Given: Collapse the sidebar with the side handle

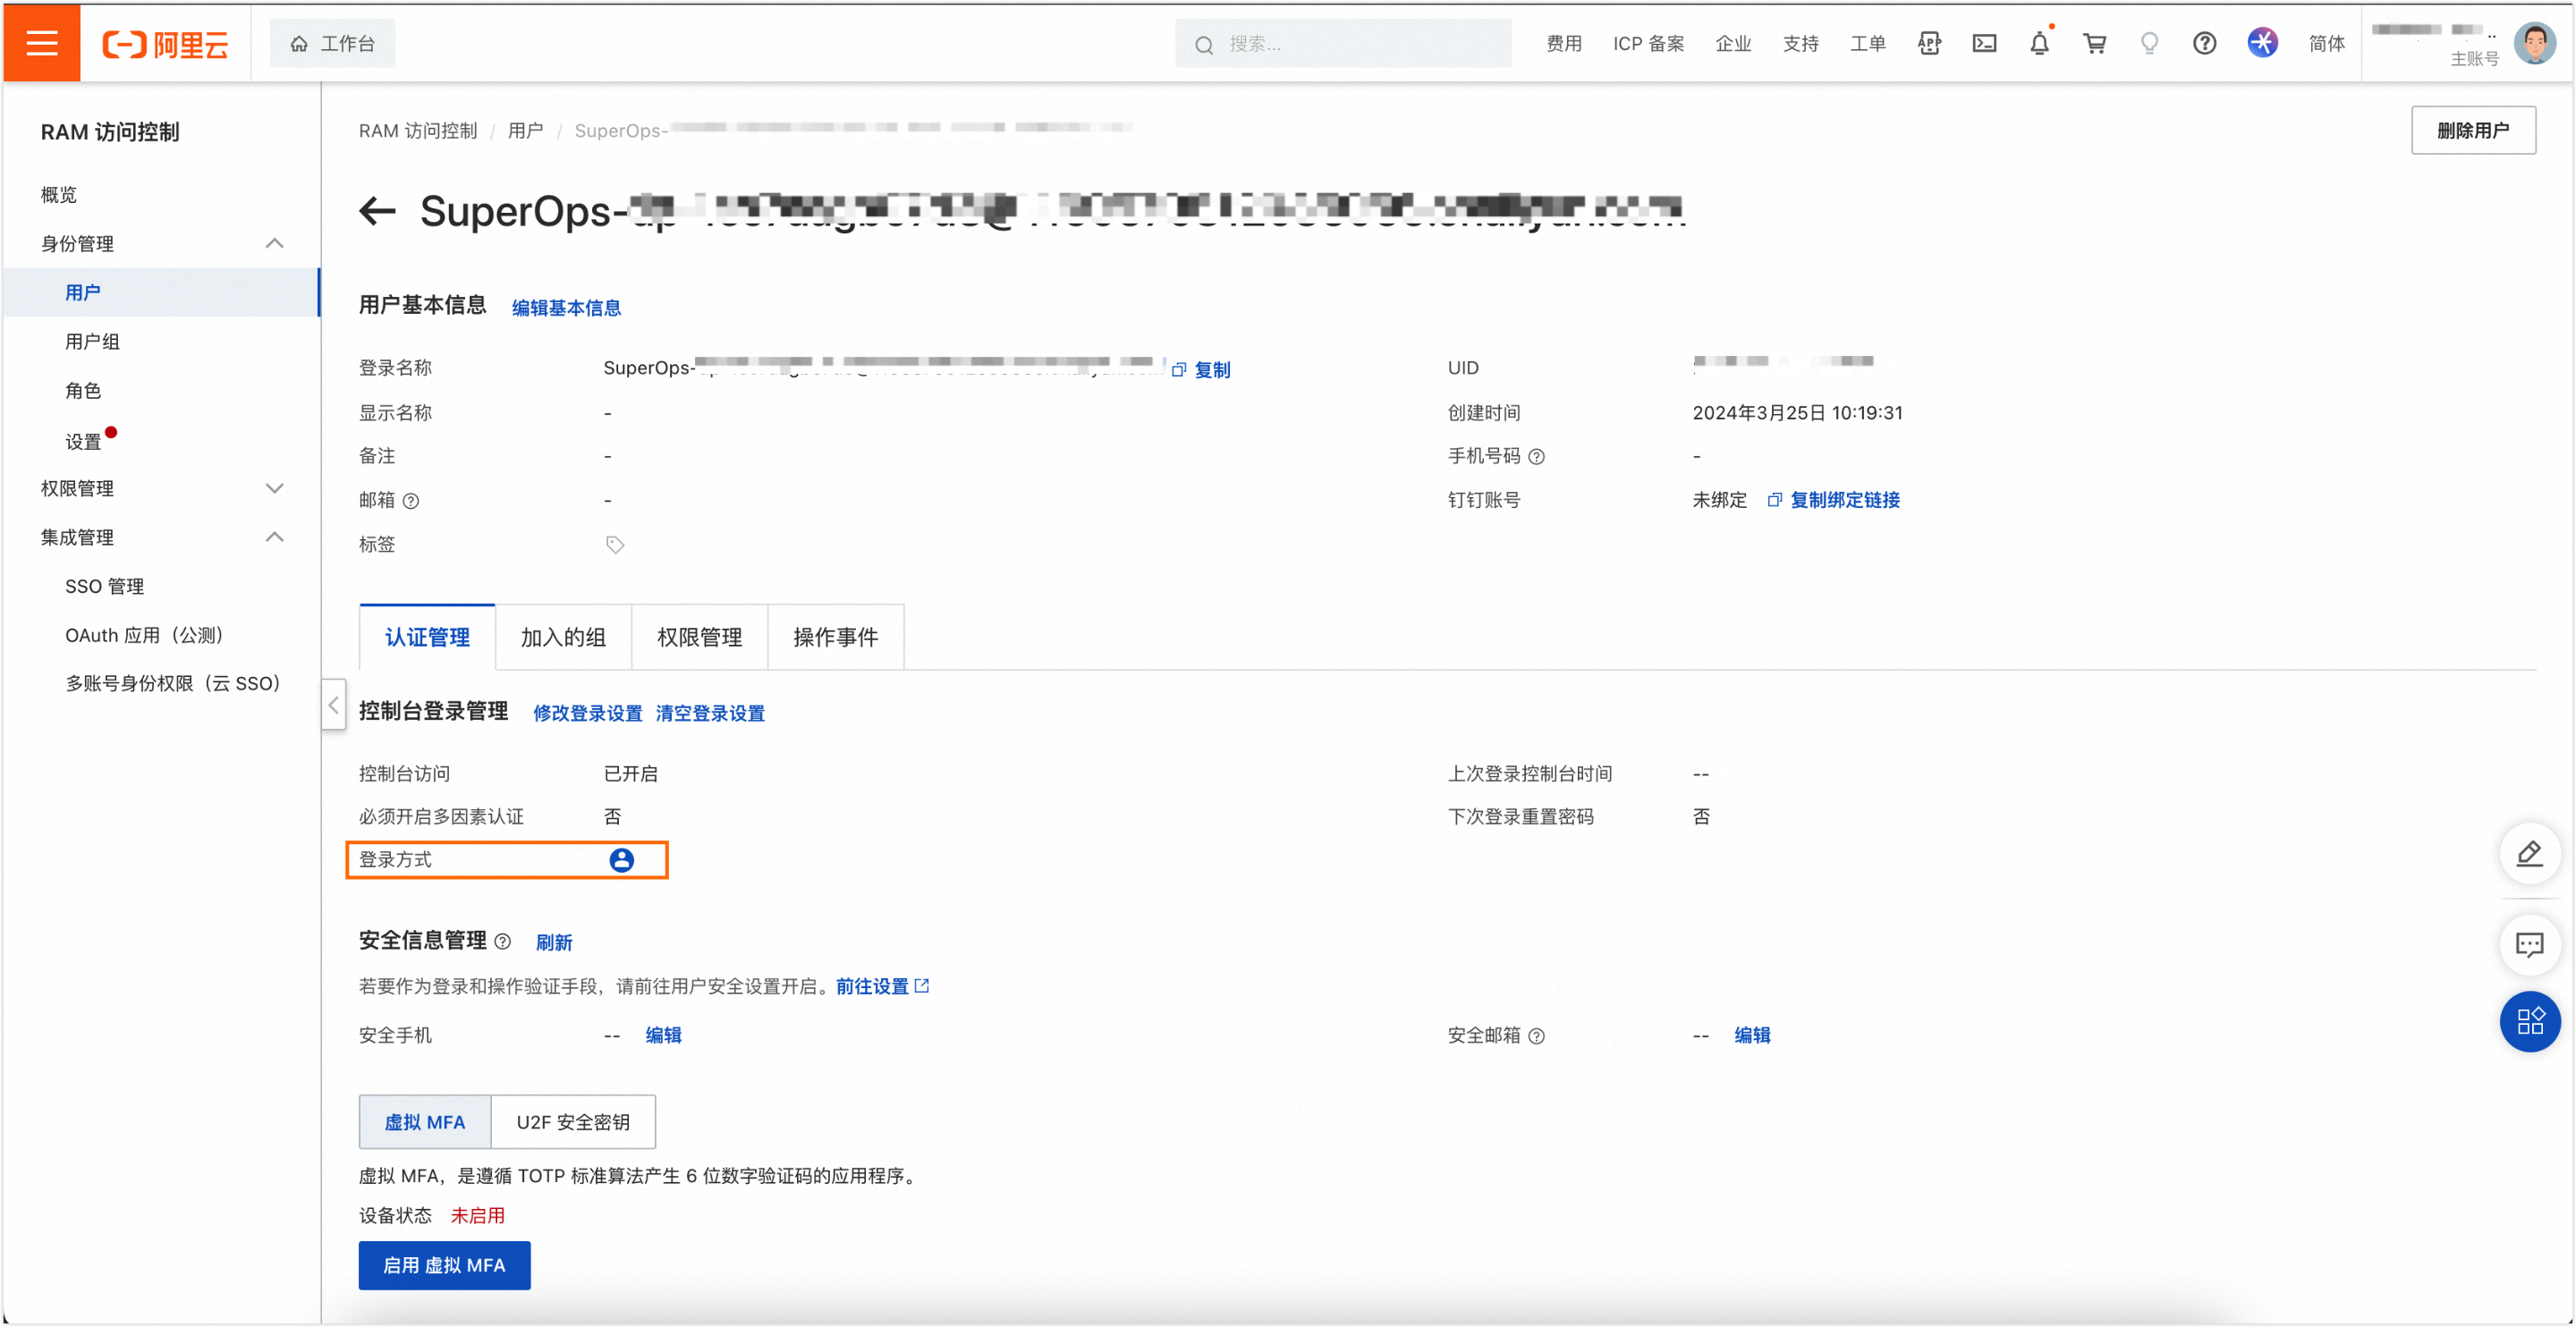Looking at the screenshot, I should coord(334,705).
